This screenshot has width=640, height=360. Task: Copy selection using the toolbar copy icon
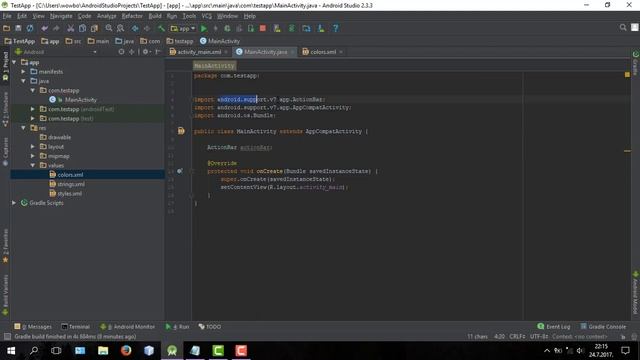tap(82, 28)
